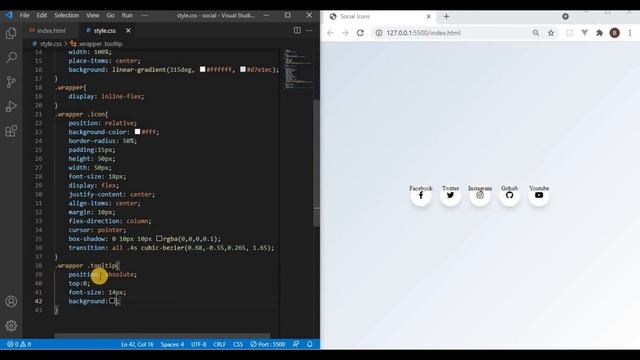Select the Social Icons browser tab

380,16
